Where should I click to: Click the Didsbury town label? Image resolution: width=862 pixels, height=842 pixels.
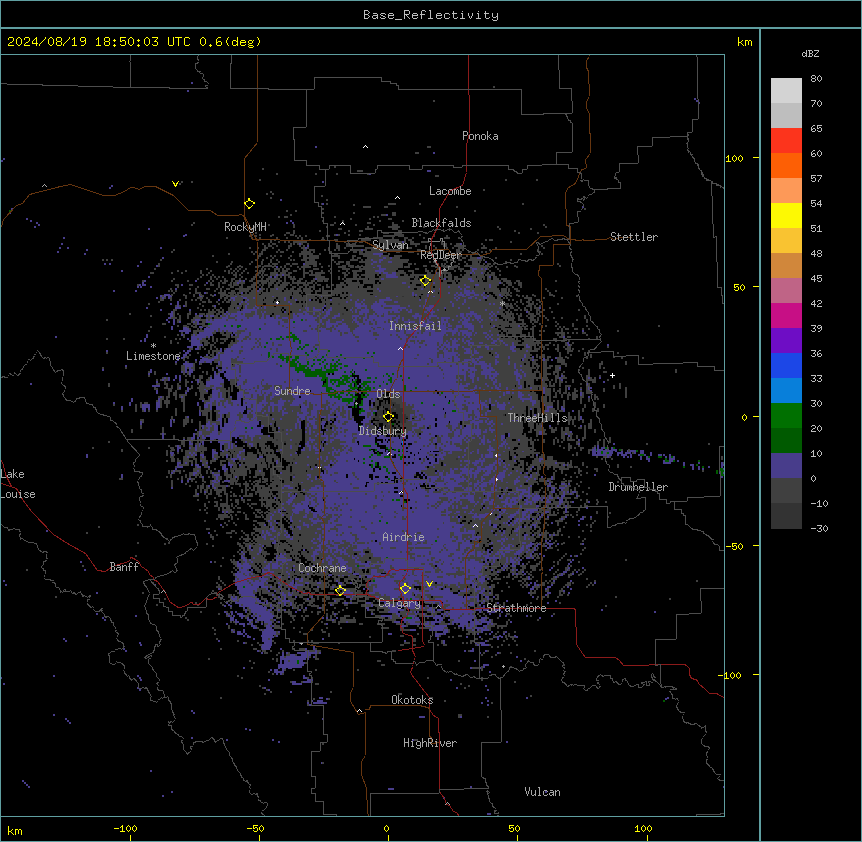[x=383, y=431]
